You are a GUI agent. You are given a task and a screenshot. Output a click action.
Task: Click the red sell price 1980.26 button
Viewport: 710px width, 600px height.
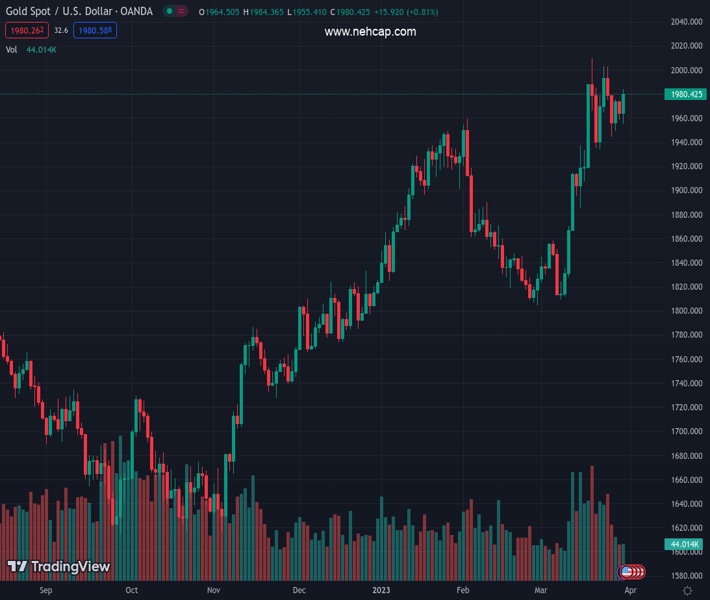(24, 30)
